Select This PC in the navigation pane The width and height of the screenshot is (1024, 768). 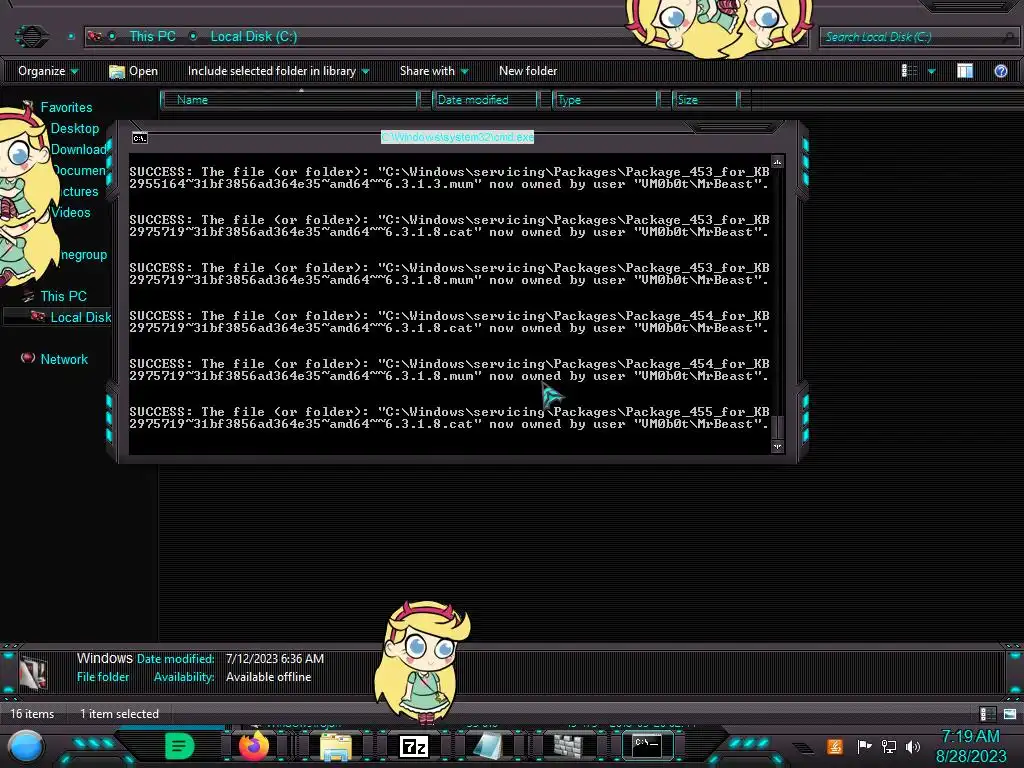[x=63, y=296]
